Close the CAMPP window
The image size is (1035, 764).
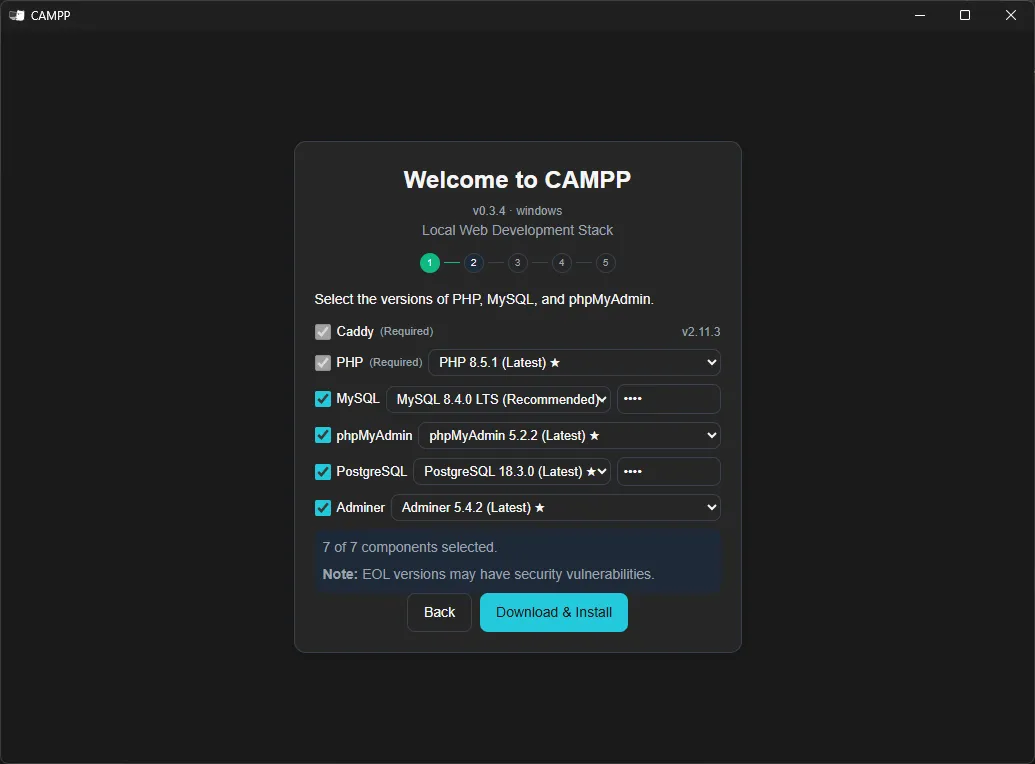[x=1011, y=15]
